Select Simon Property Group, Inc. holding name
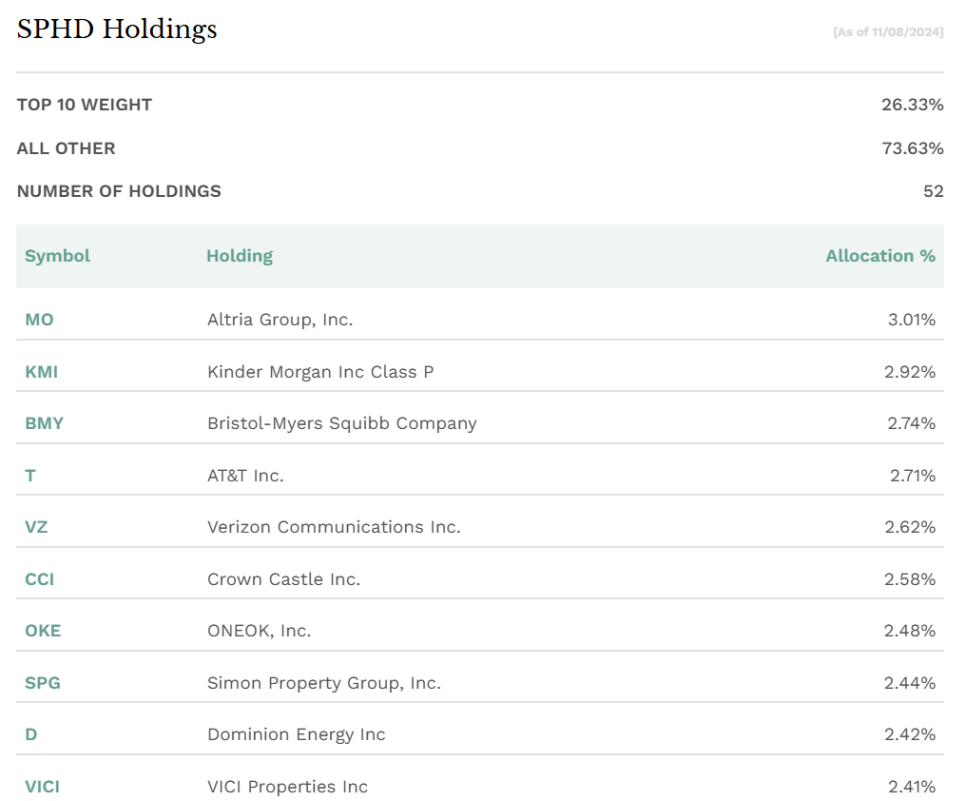The height and width of the screenshot is (801, 966). click(324, 683)
